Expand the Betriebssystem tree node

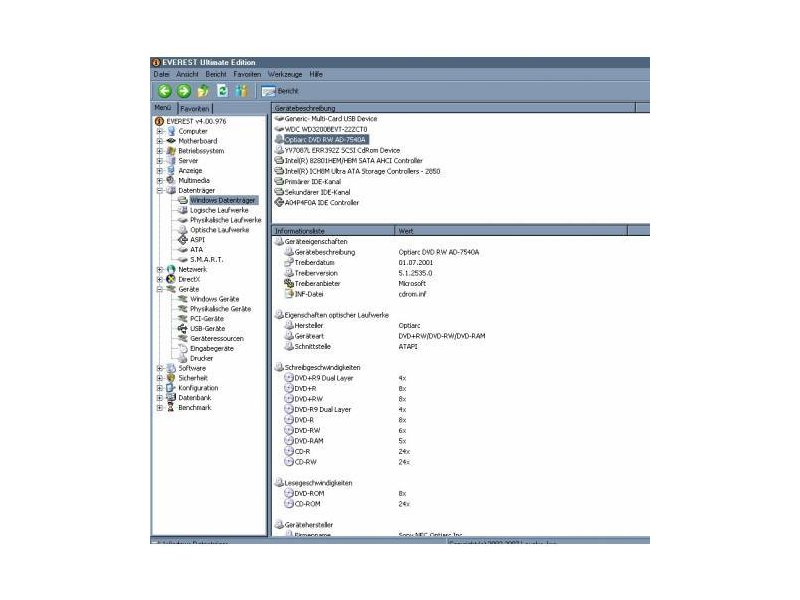coord(160,151)
